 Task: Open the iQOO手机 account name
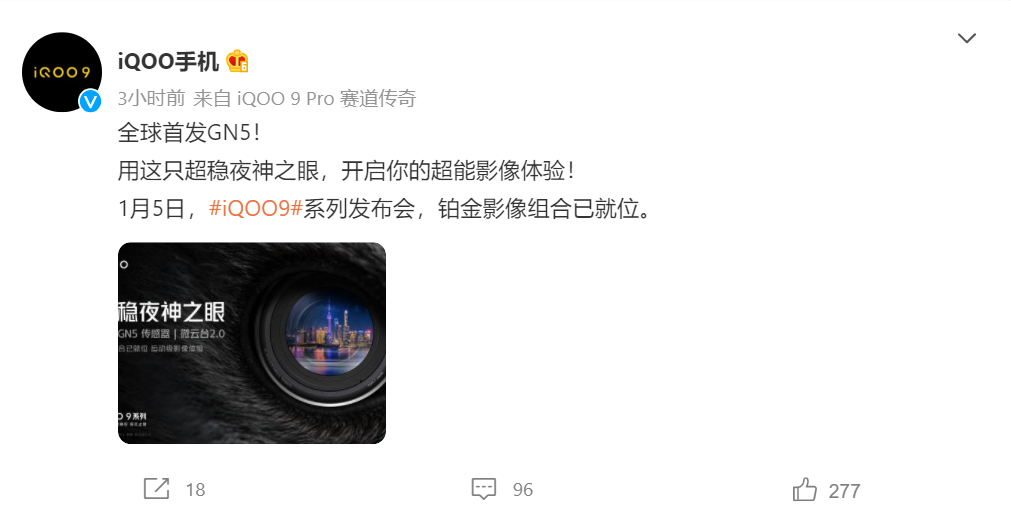(x=168, y=61)
